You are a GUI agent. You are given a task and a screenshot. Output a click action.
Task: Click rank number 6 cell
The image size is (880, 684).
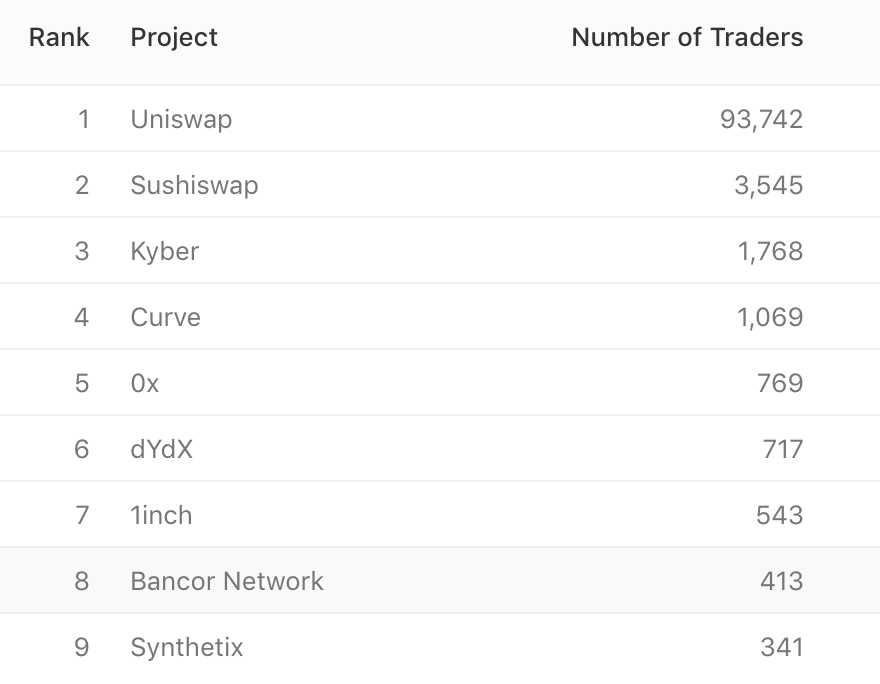tap(82, 449)
